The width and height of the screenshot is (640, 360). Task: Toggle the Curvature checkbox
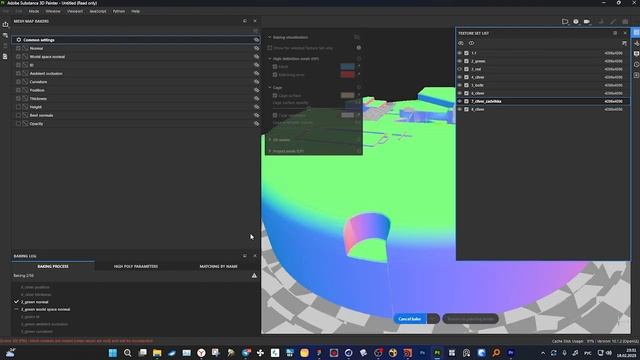(18, 82)
